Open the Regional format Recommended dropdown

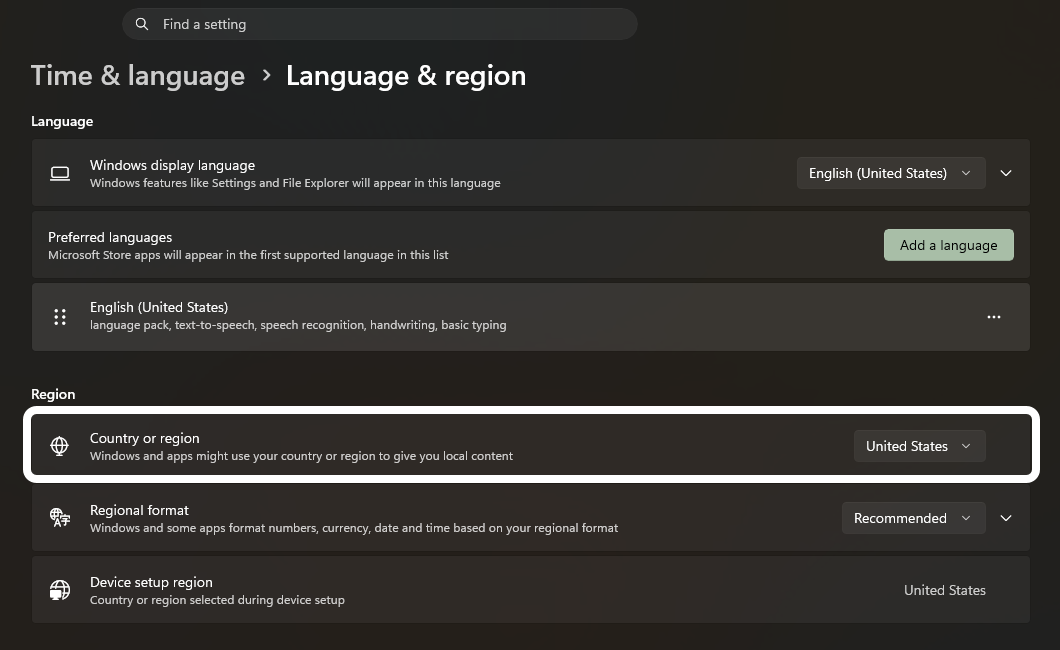click(x=913, y=518)
